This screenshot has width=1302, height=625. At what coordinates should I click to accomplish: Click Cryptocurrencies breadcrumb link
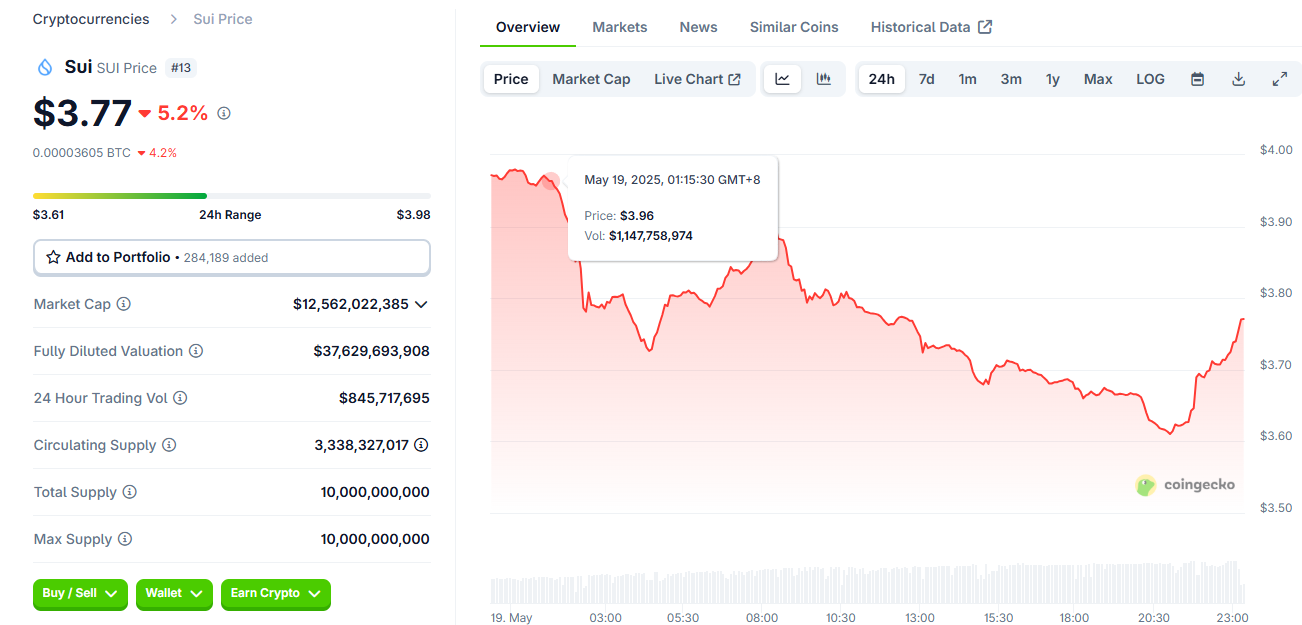point(91,19)
